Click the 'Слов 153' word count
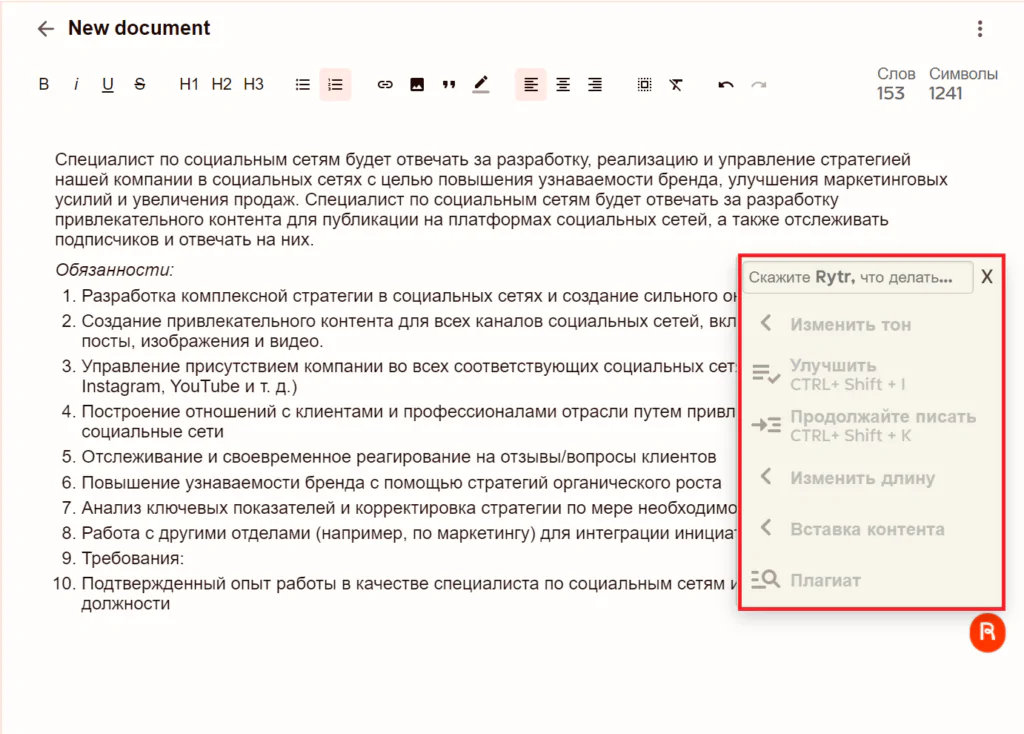This screenshot has width=1024, height=734. click(895, 84)
